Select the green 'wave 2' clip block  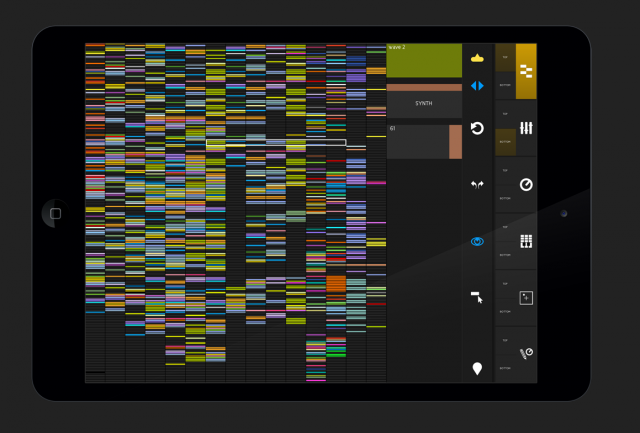[x=424, y=60]
